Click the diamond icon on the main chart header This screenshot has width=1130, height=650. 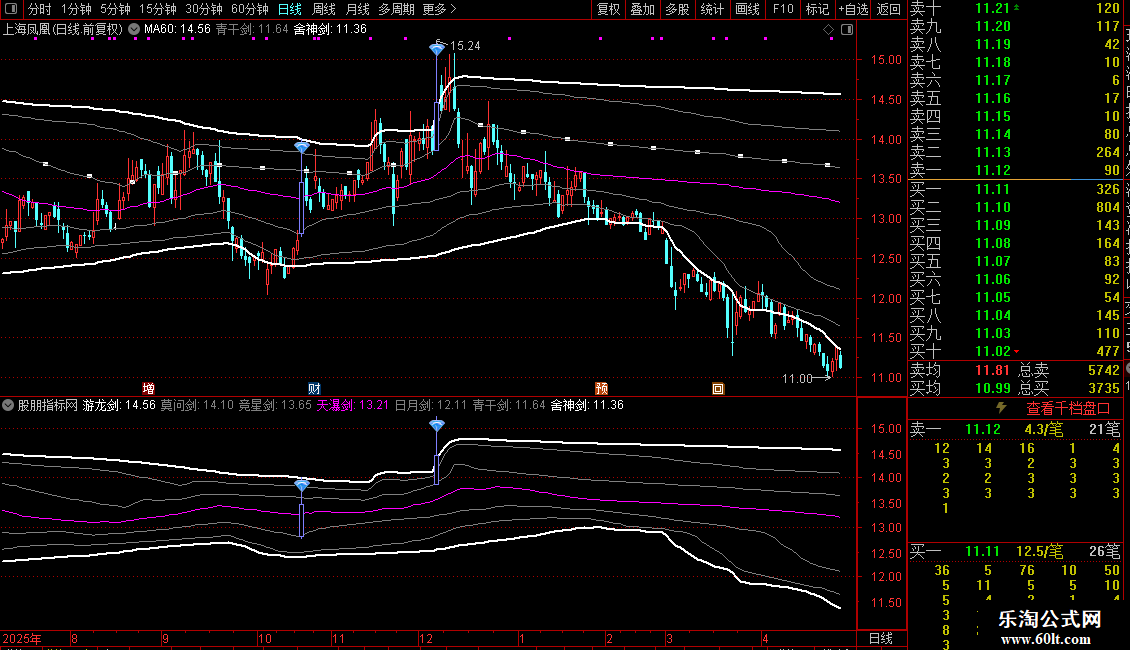point(828,30)
